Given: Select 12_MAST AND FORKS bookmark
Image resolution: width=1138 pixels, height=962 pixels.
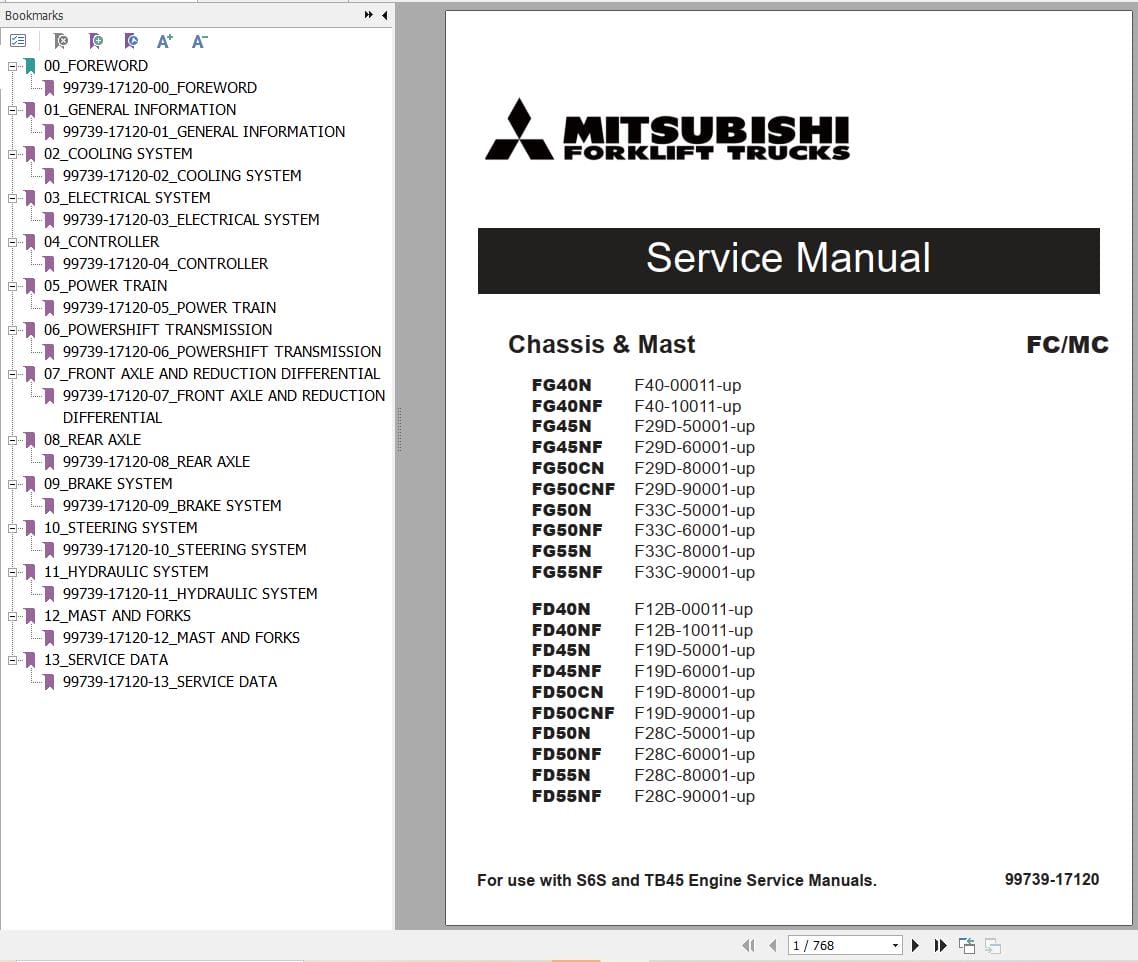Looking at the screenshot, I should tap(118, 616).
